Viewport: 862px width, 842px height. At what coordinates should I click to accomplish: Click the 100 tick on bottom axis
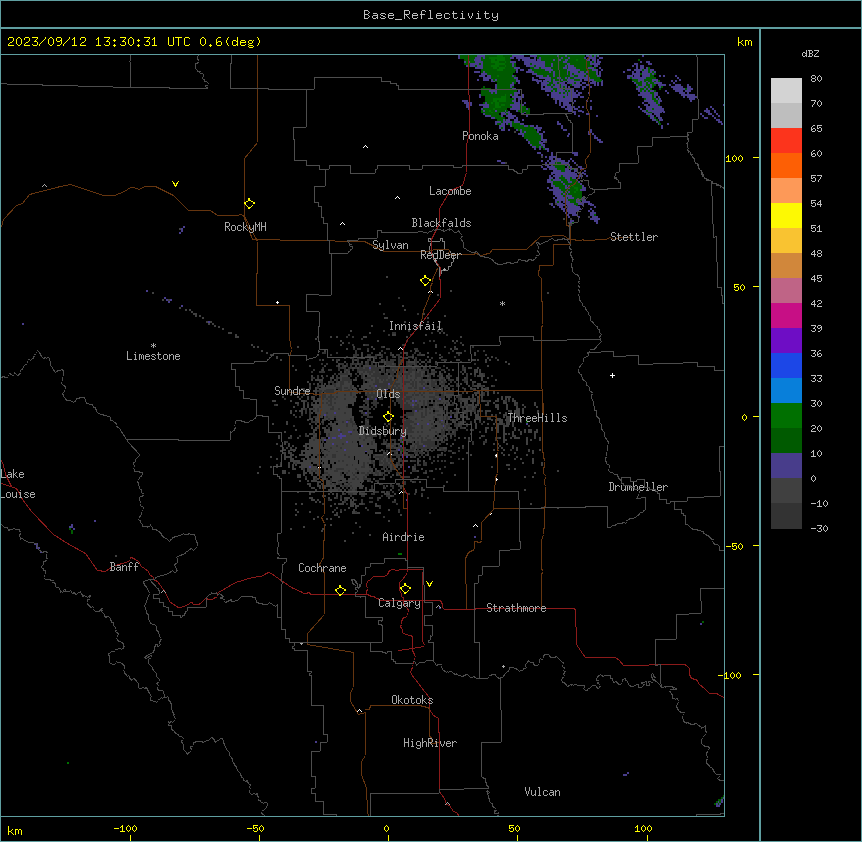pos(643,828)
